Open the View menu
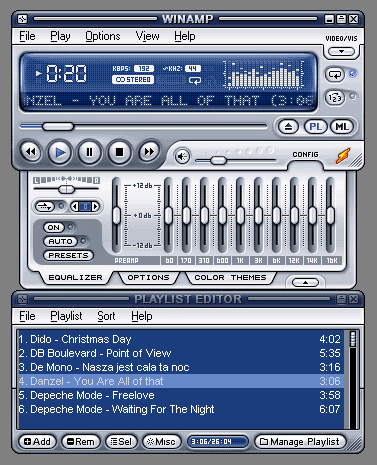377x465 pixels. point(147,36)
